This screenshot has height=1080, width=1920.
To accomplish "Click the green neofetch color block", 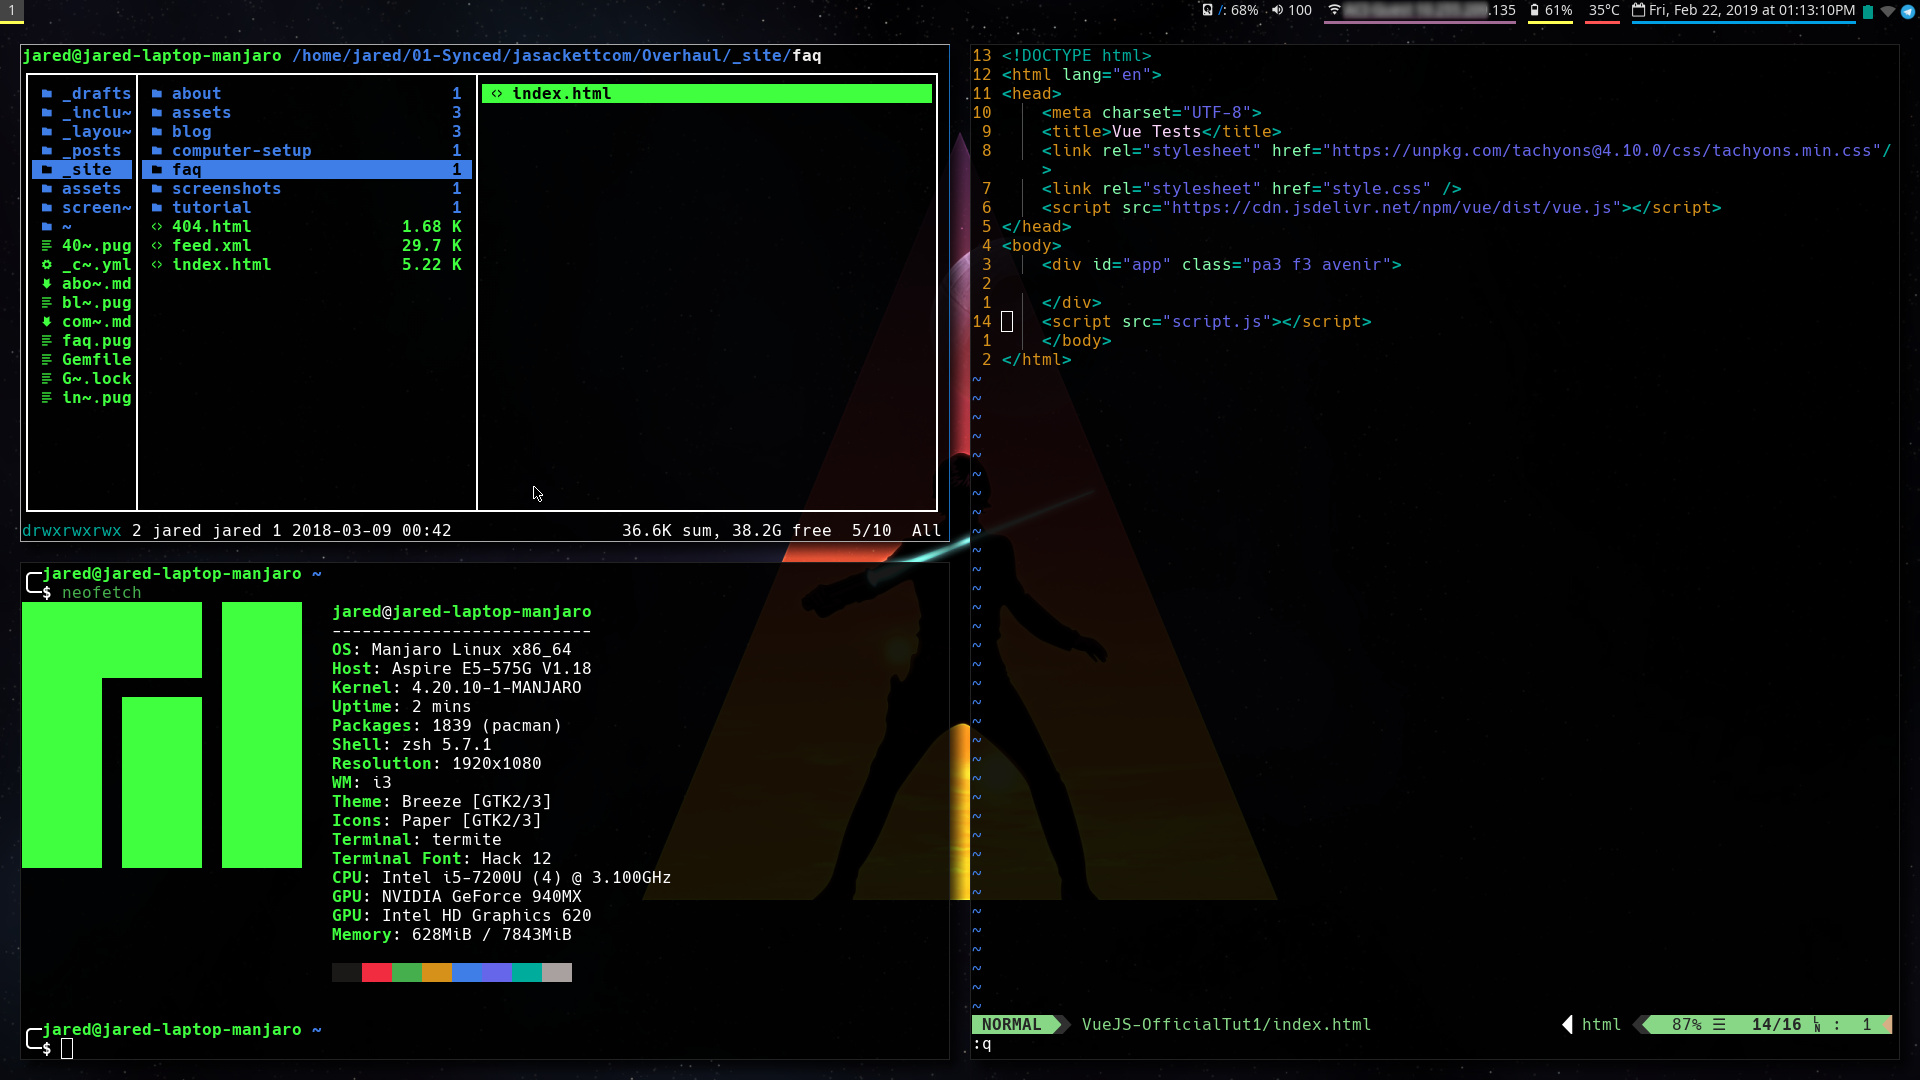I will point(407,973).
